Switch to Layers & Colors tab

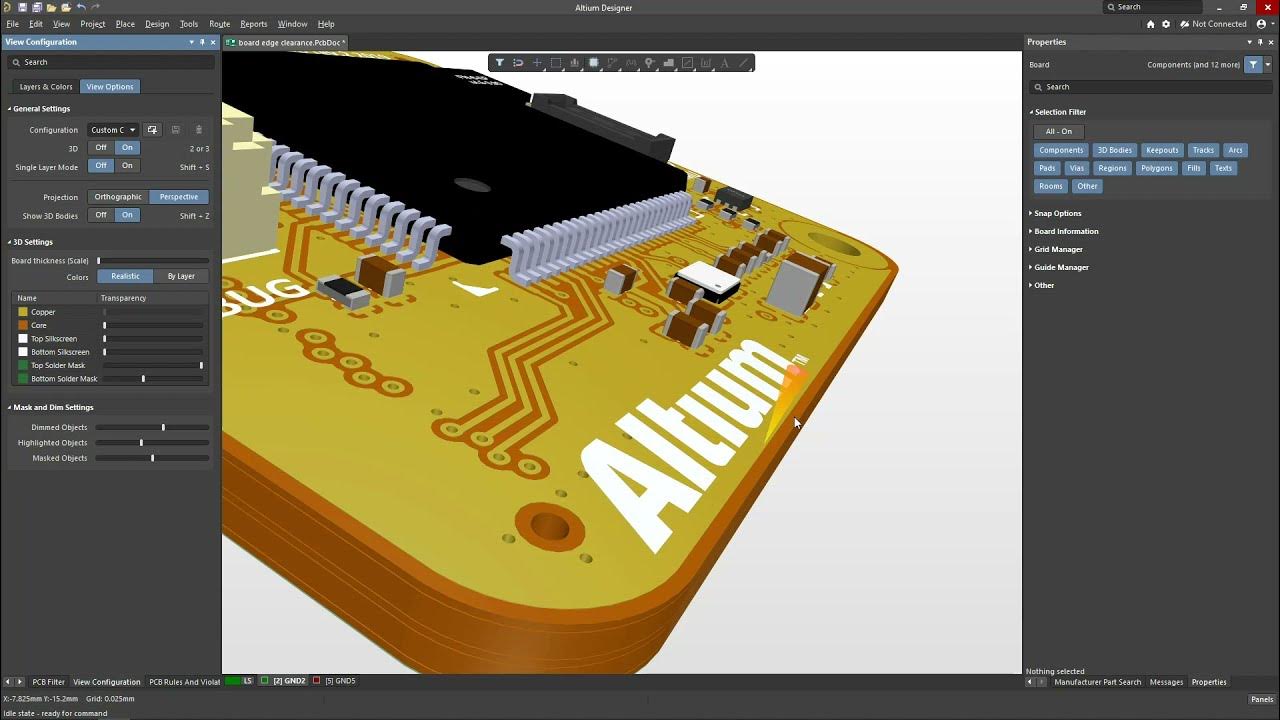pos(46,87)
